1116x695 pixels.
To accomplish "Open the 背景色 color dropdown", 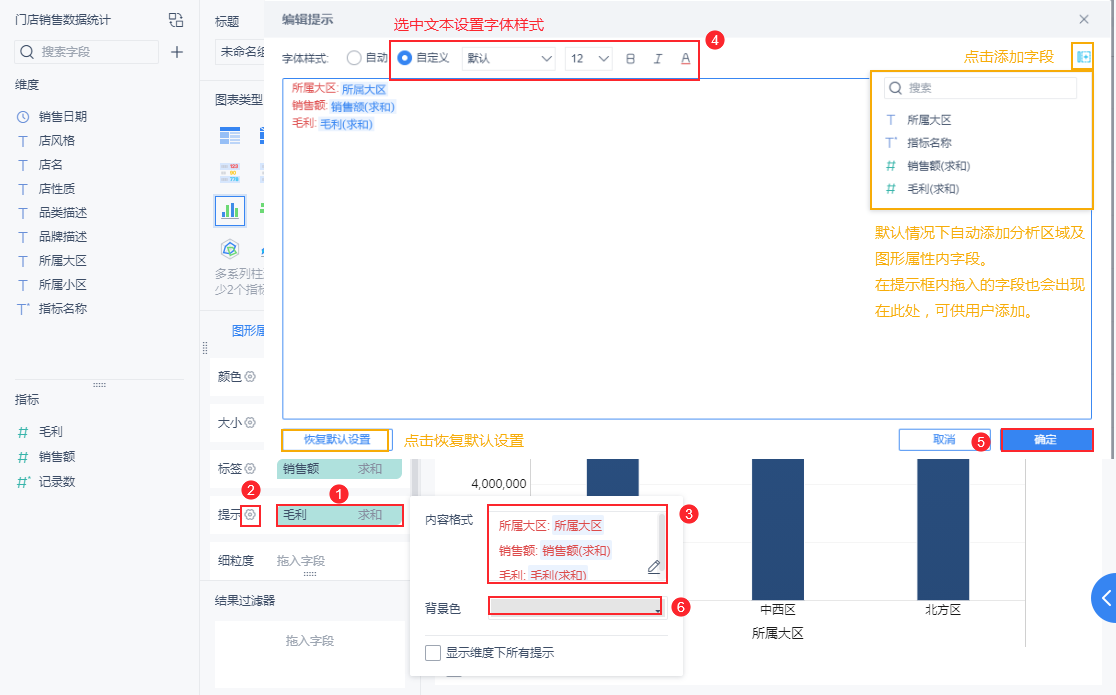I will click(575, 606).
